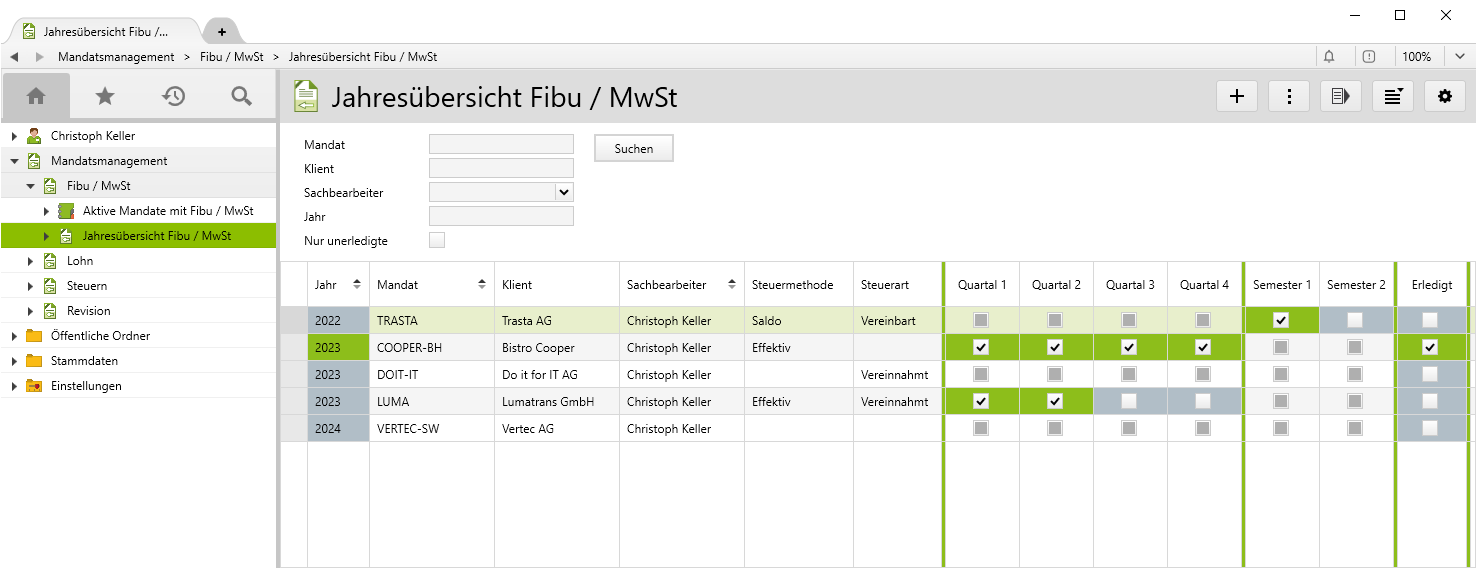Viewport: 1477px width, 569px height.
Task: Open the settings gear icon
Action: coord(1444,96)
